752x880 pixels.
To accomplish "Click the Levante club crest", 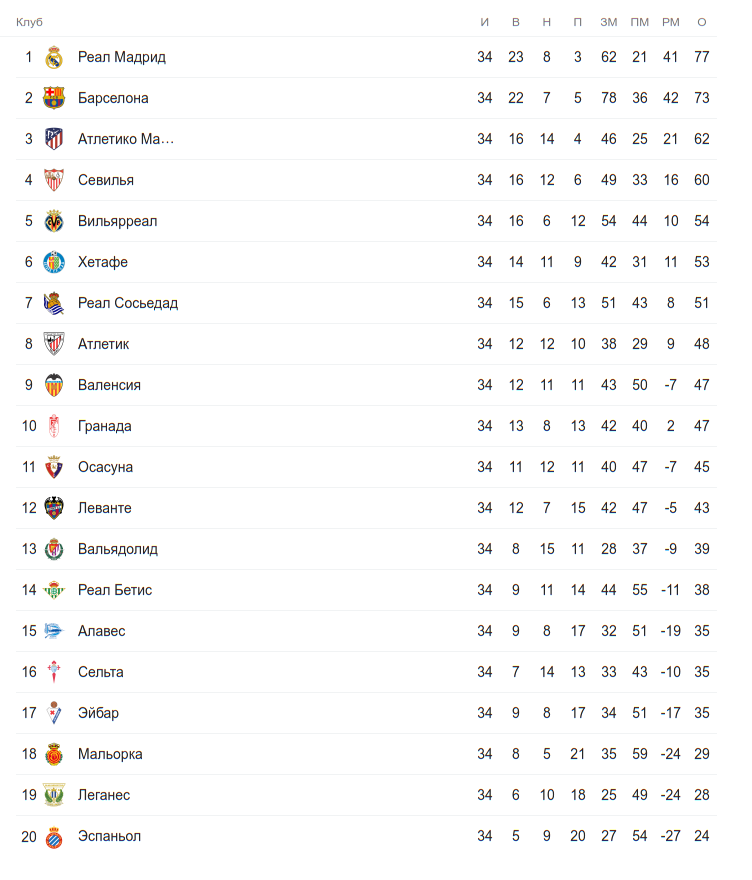I will coord(54,508).
